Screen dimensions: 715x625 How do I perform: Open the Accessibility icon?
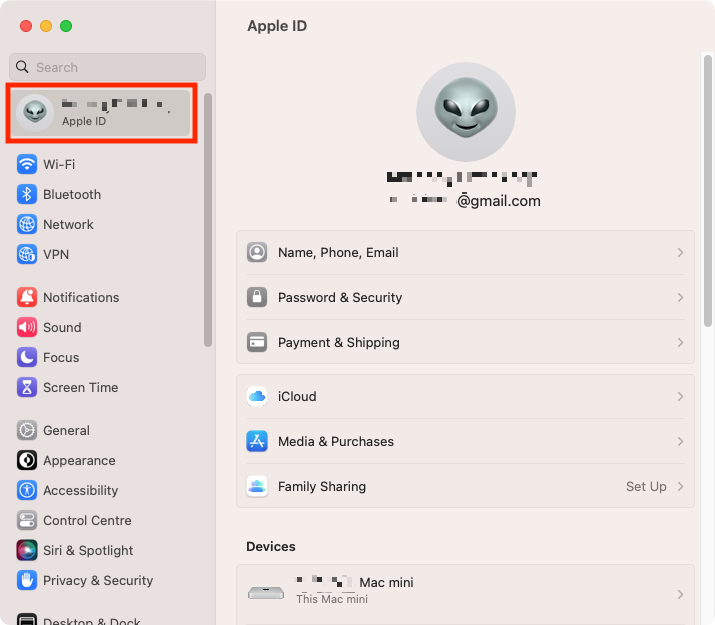[x=27, y=491]
